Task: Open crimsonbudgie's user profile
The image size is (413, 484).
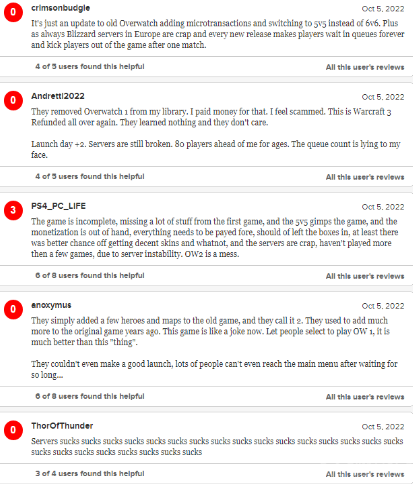Action: click(x=61, y=8)
